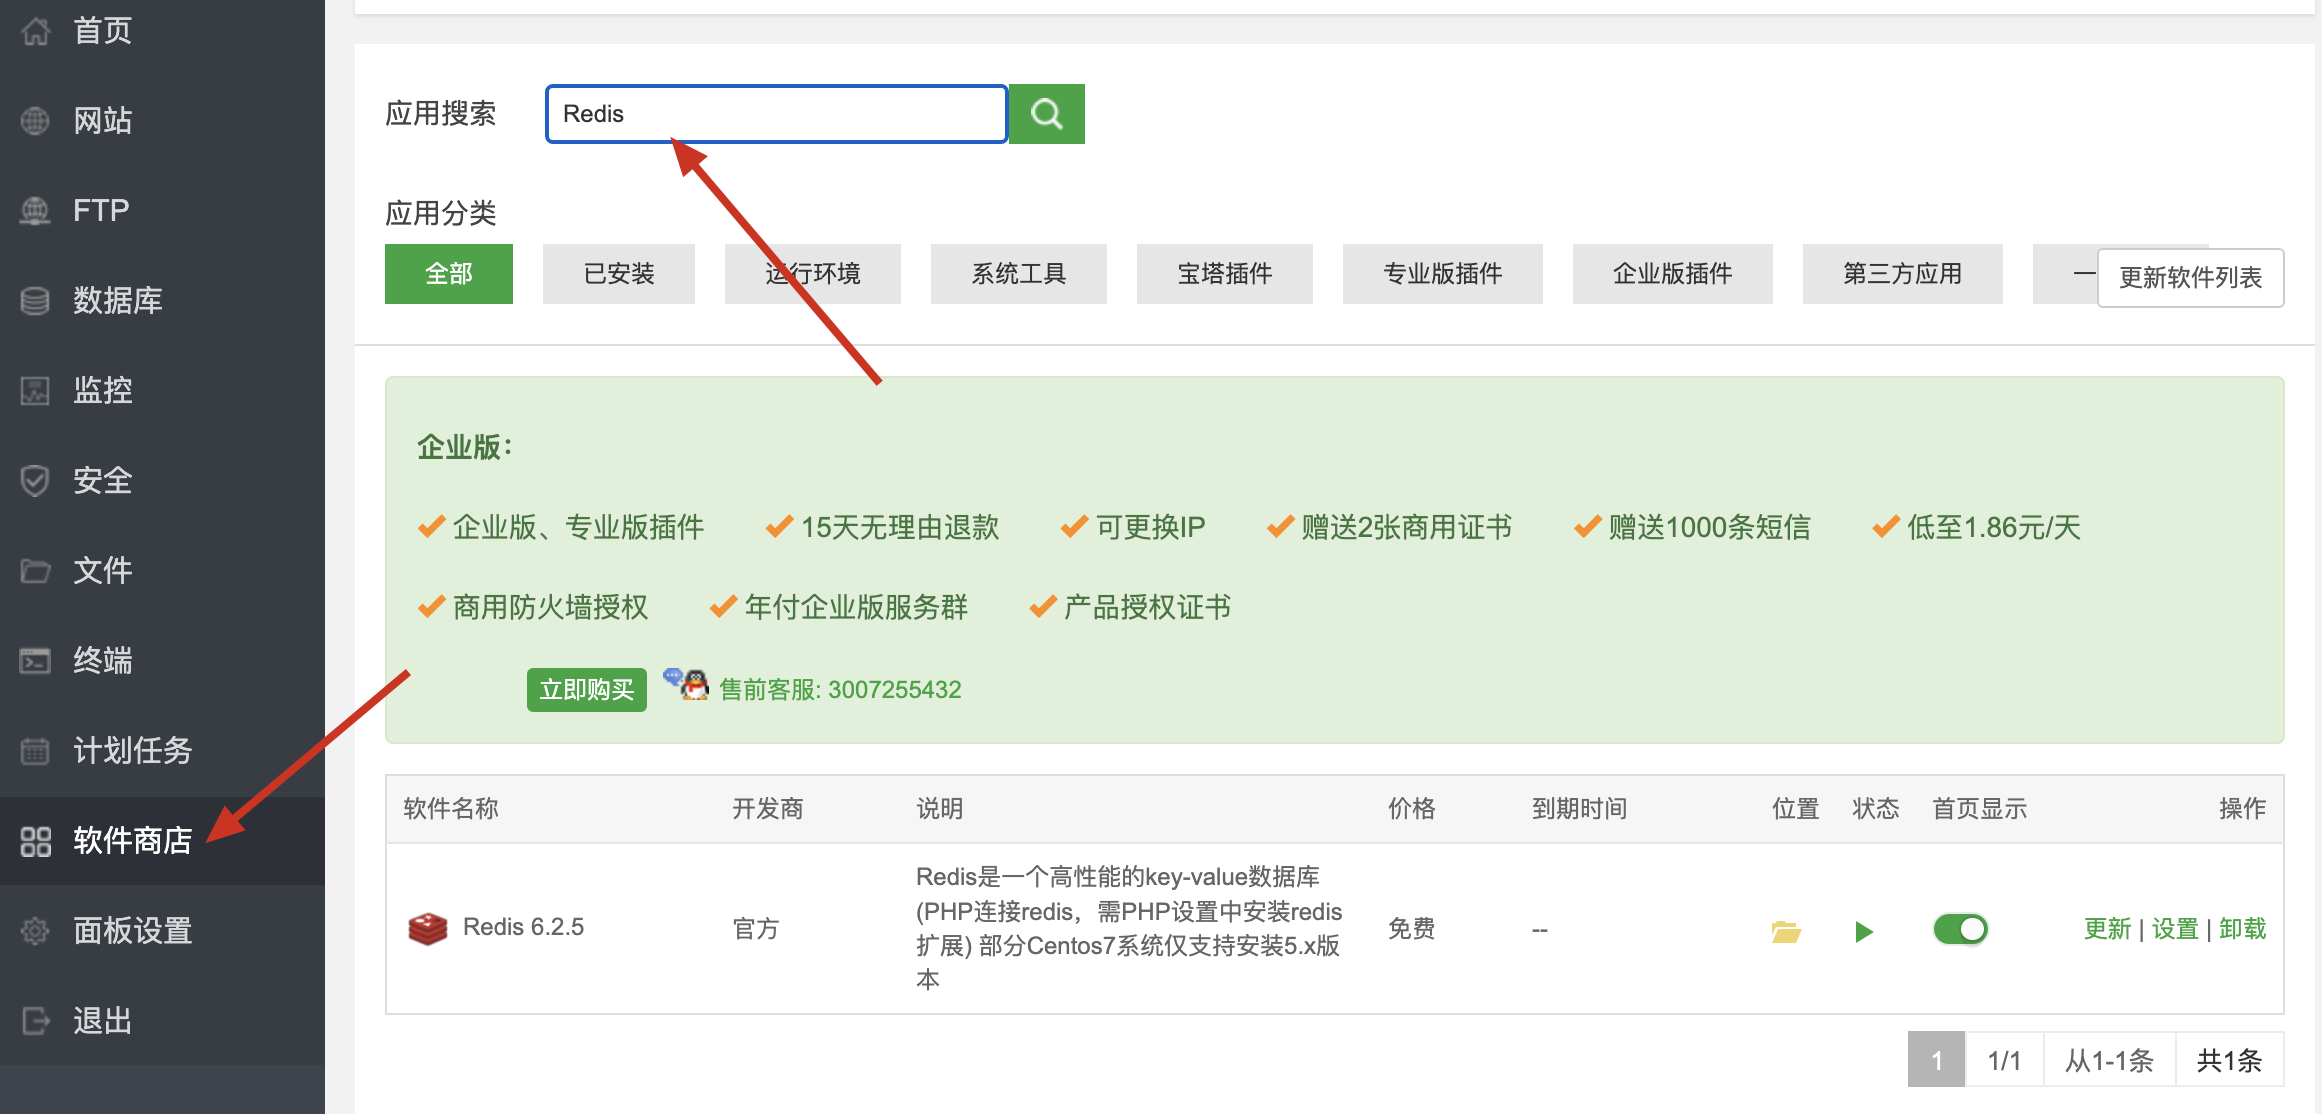2322x1114 pixels.
Task: Click the Redis running status play icon
Action: [x=1863, y=931]
